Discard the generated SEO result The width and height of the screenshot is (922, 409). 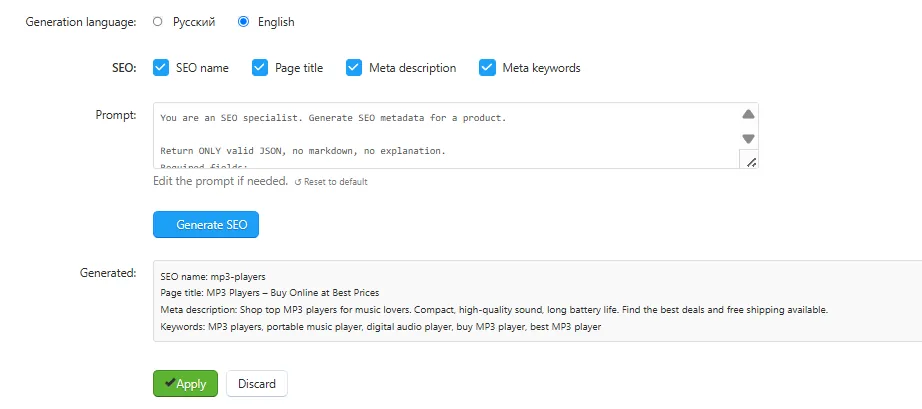(x=257, y=384)
